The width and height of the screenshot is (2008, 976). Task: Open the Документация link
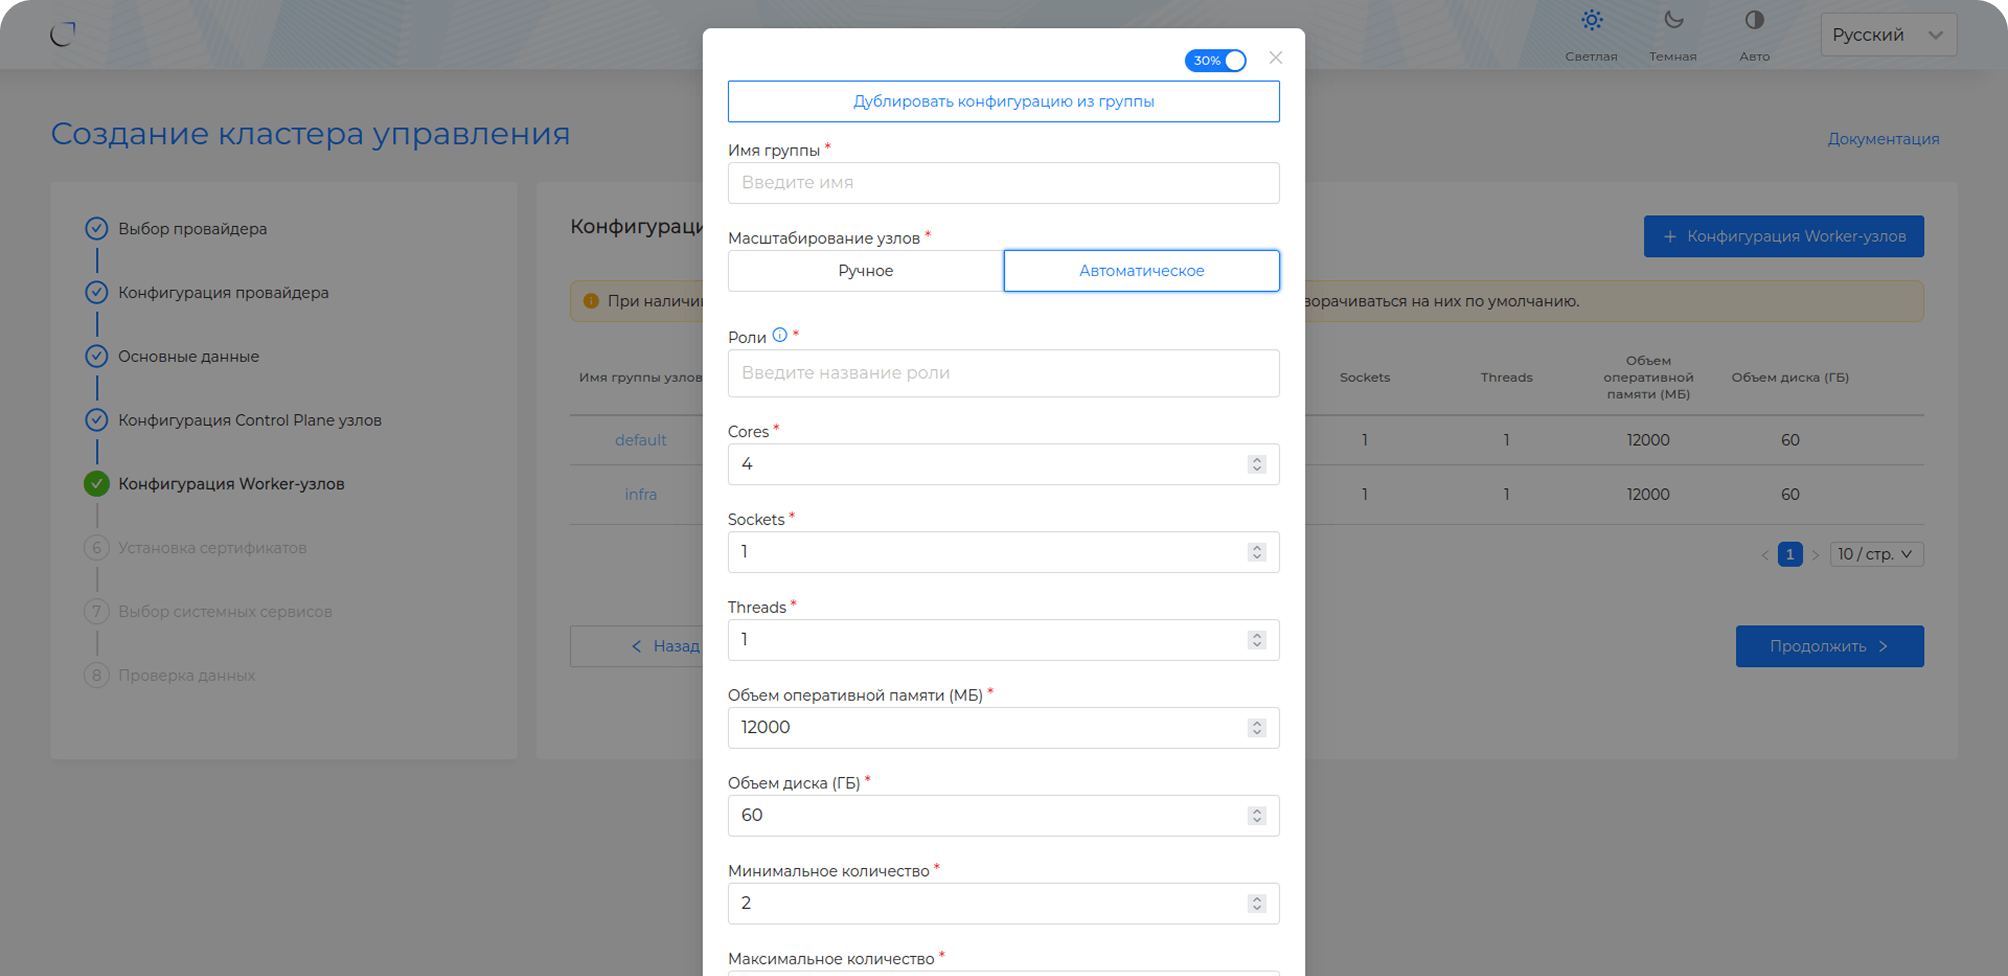pos(1883,139)
